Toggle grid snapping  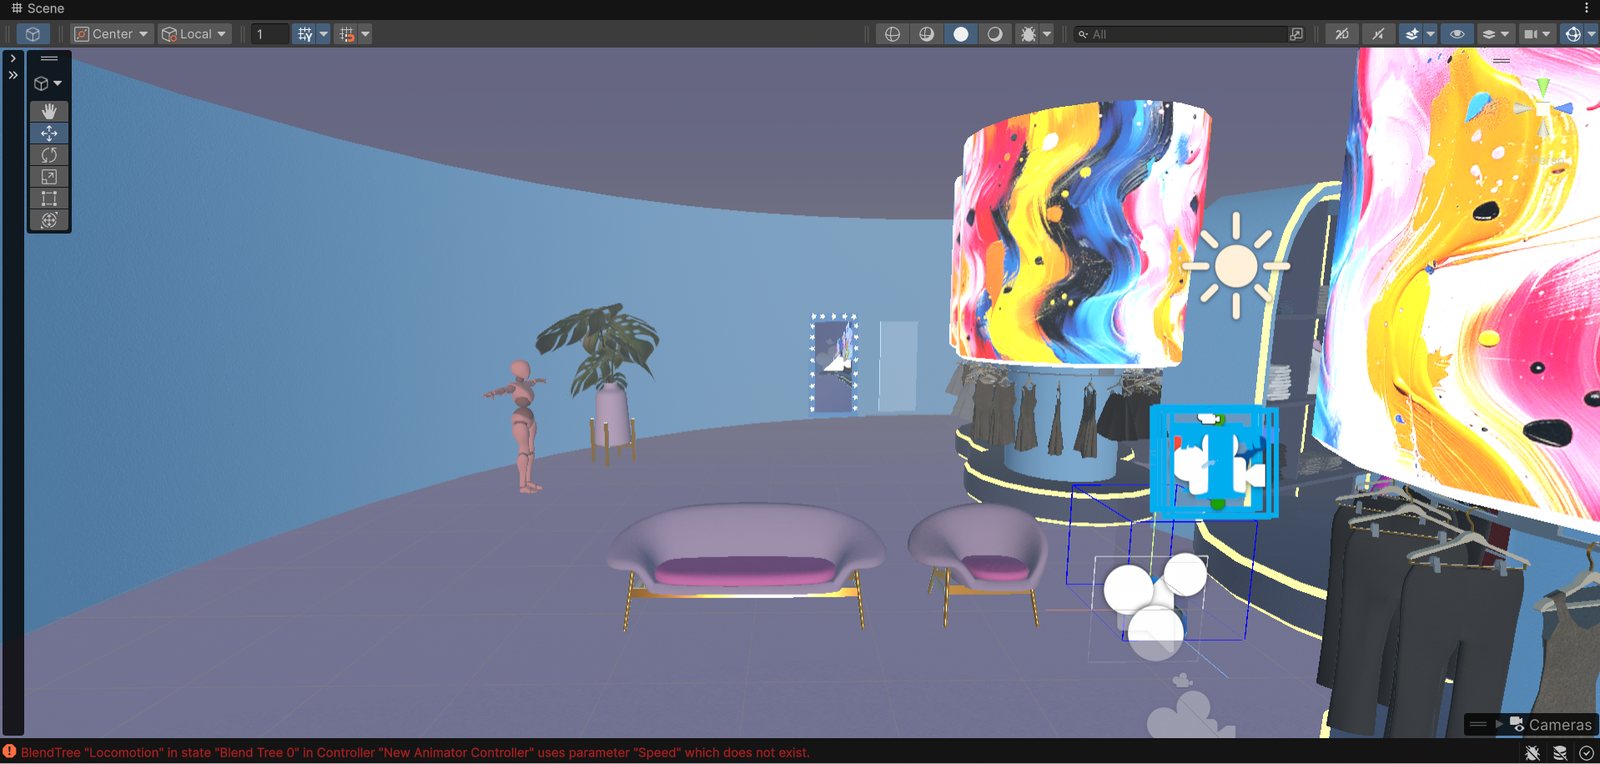(x=347, y=34)
